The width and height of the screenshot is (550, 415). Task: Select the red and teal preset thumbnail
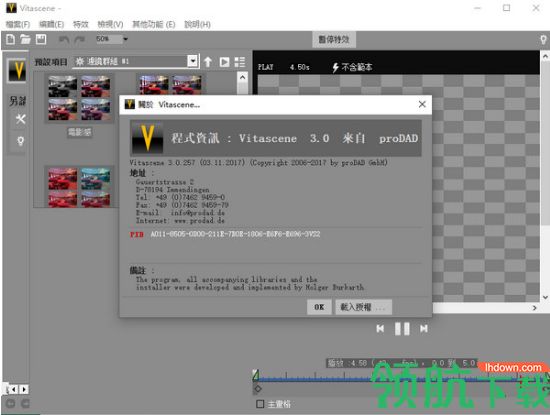coord(79,188)
